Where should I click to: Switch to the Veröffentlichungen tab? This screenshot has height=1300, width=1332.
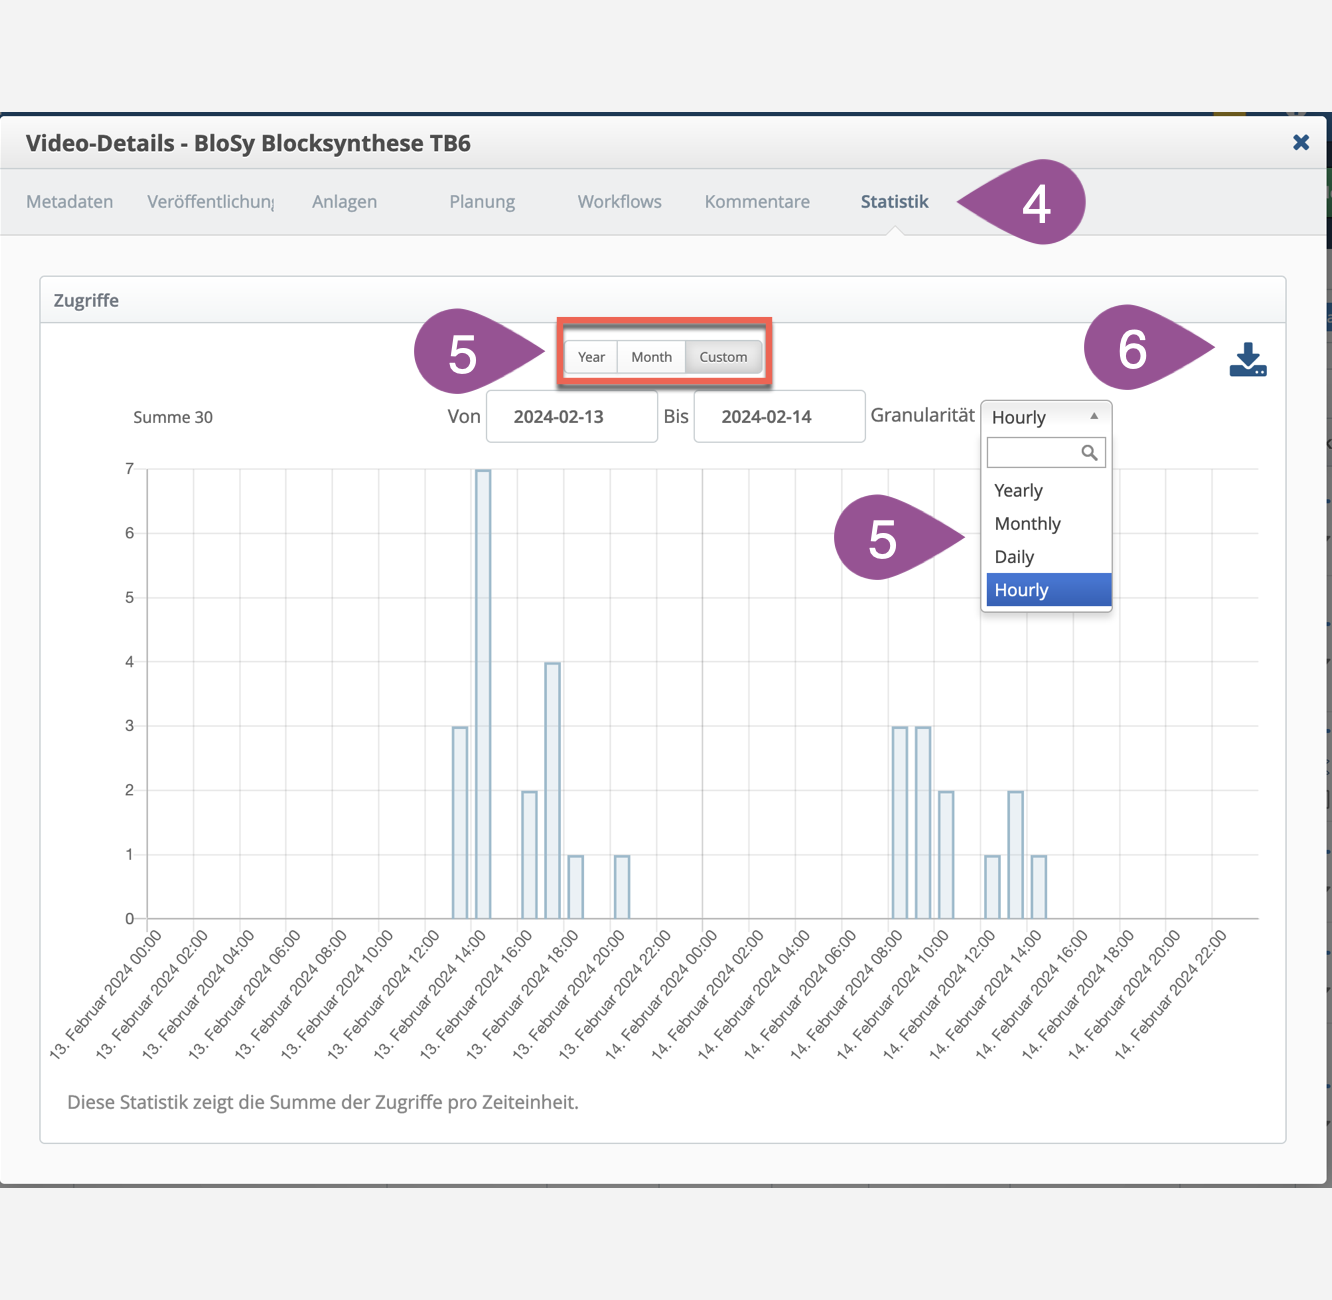click(x=210, y=202)
